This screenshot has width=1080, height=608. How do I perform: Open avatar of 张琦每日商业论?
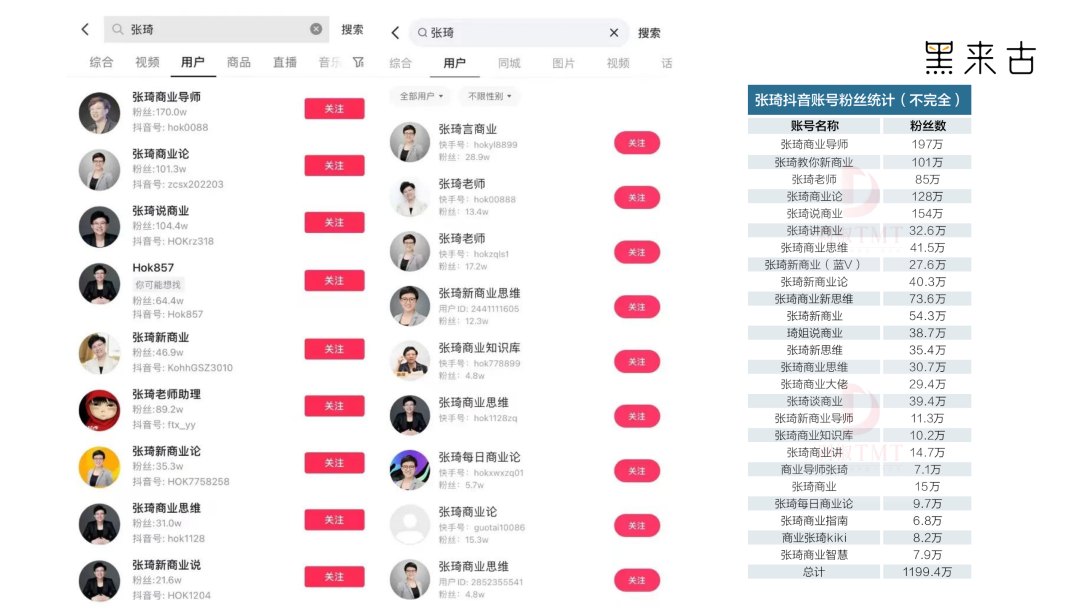(x=410, y=470)
